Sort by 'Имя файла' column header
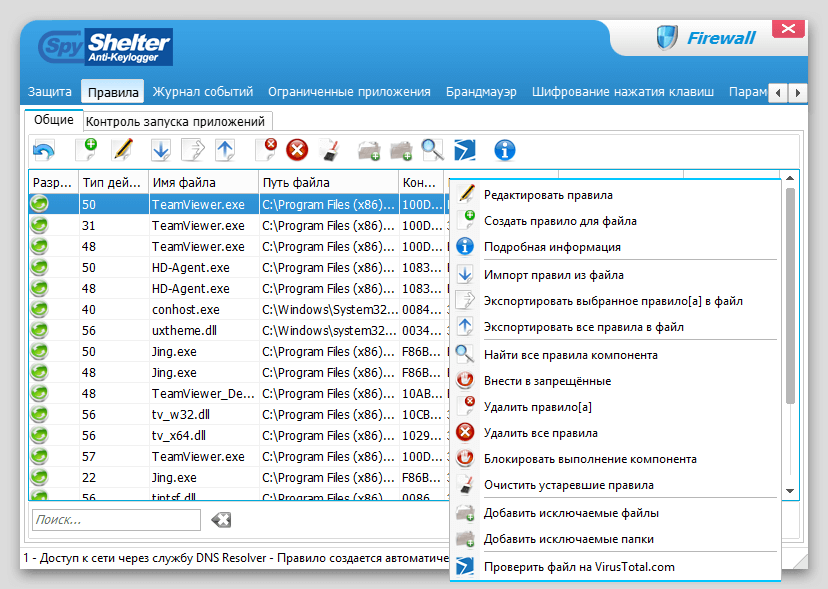This screenshot has height=589, width=828. (203, 182)
